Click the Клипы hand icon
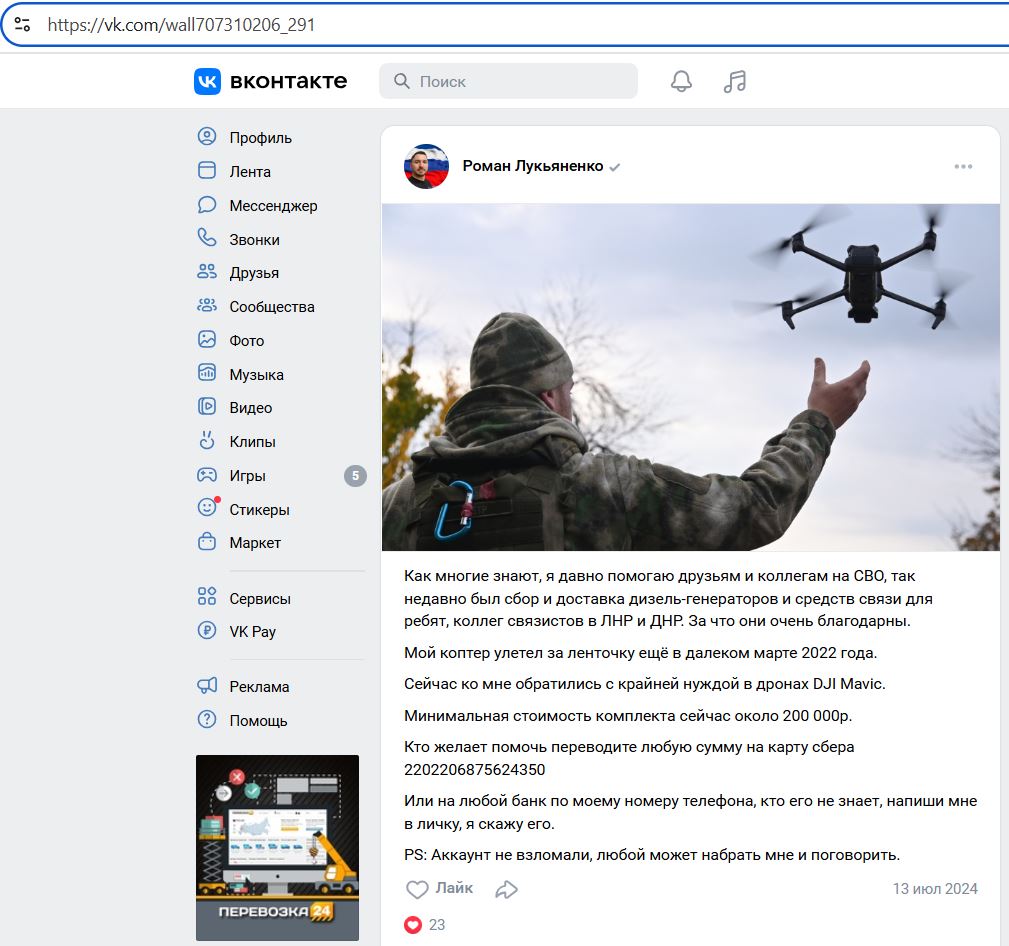The height and width of the screenshot is (946, 1009). (x=207, y=440)
